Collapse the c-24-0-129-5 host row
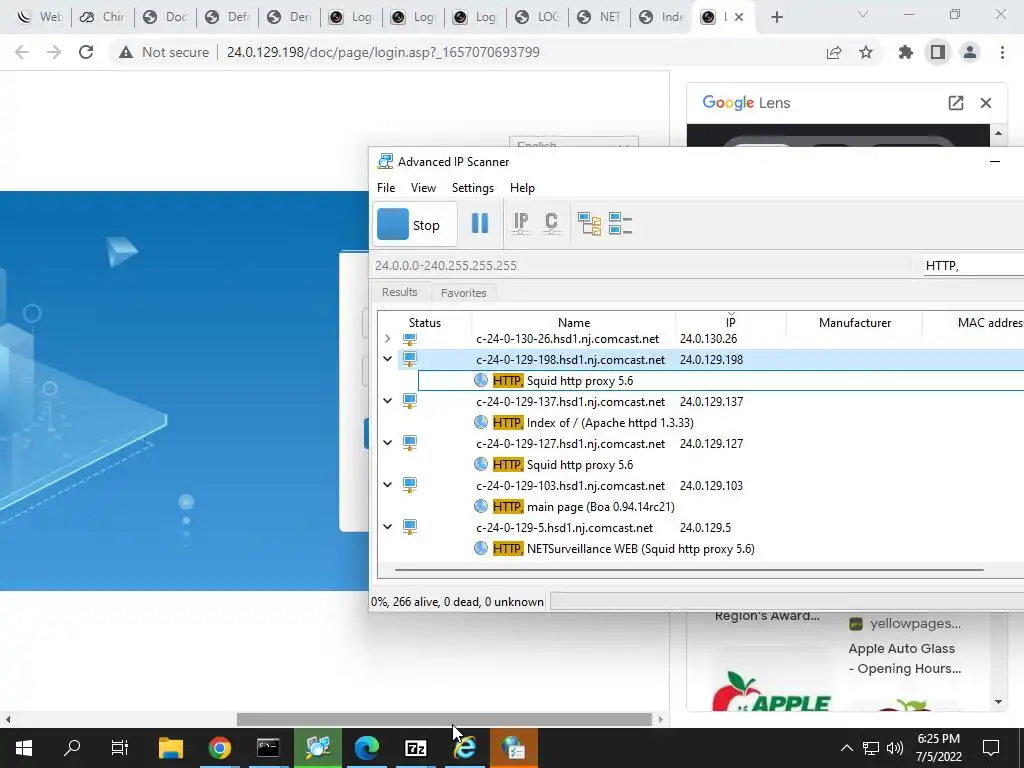Viewport: 1024px width, 768px height. (387, 526)
